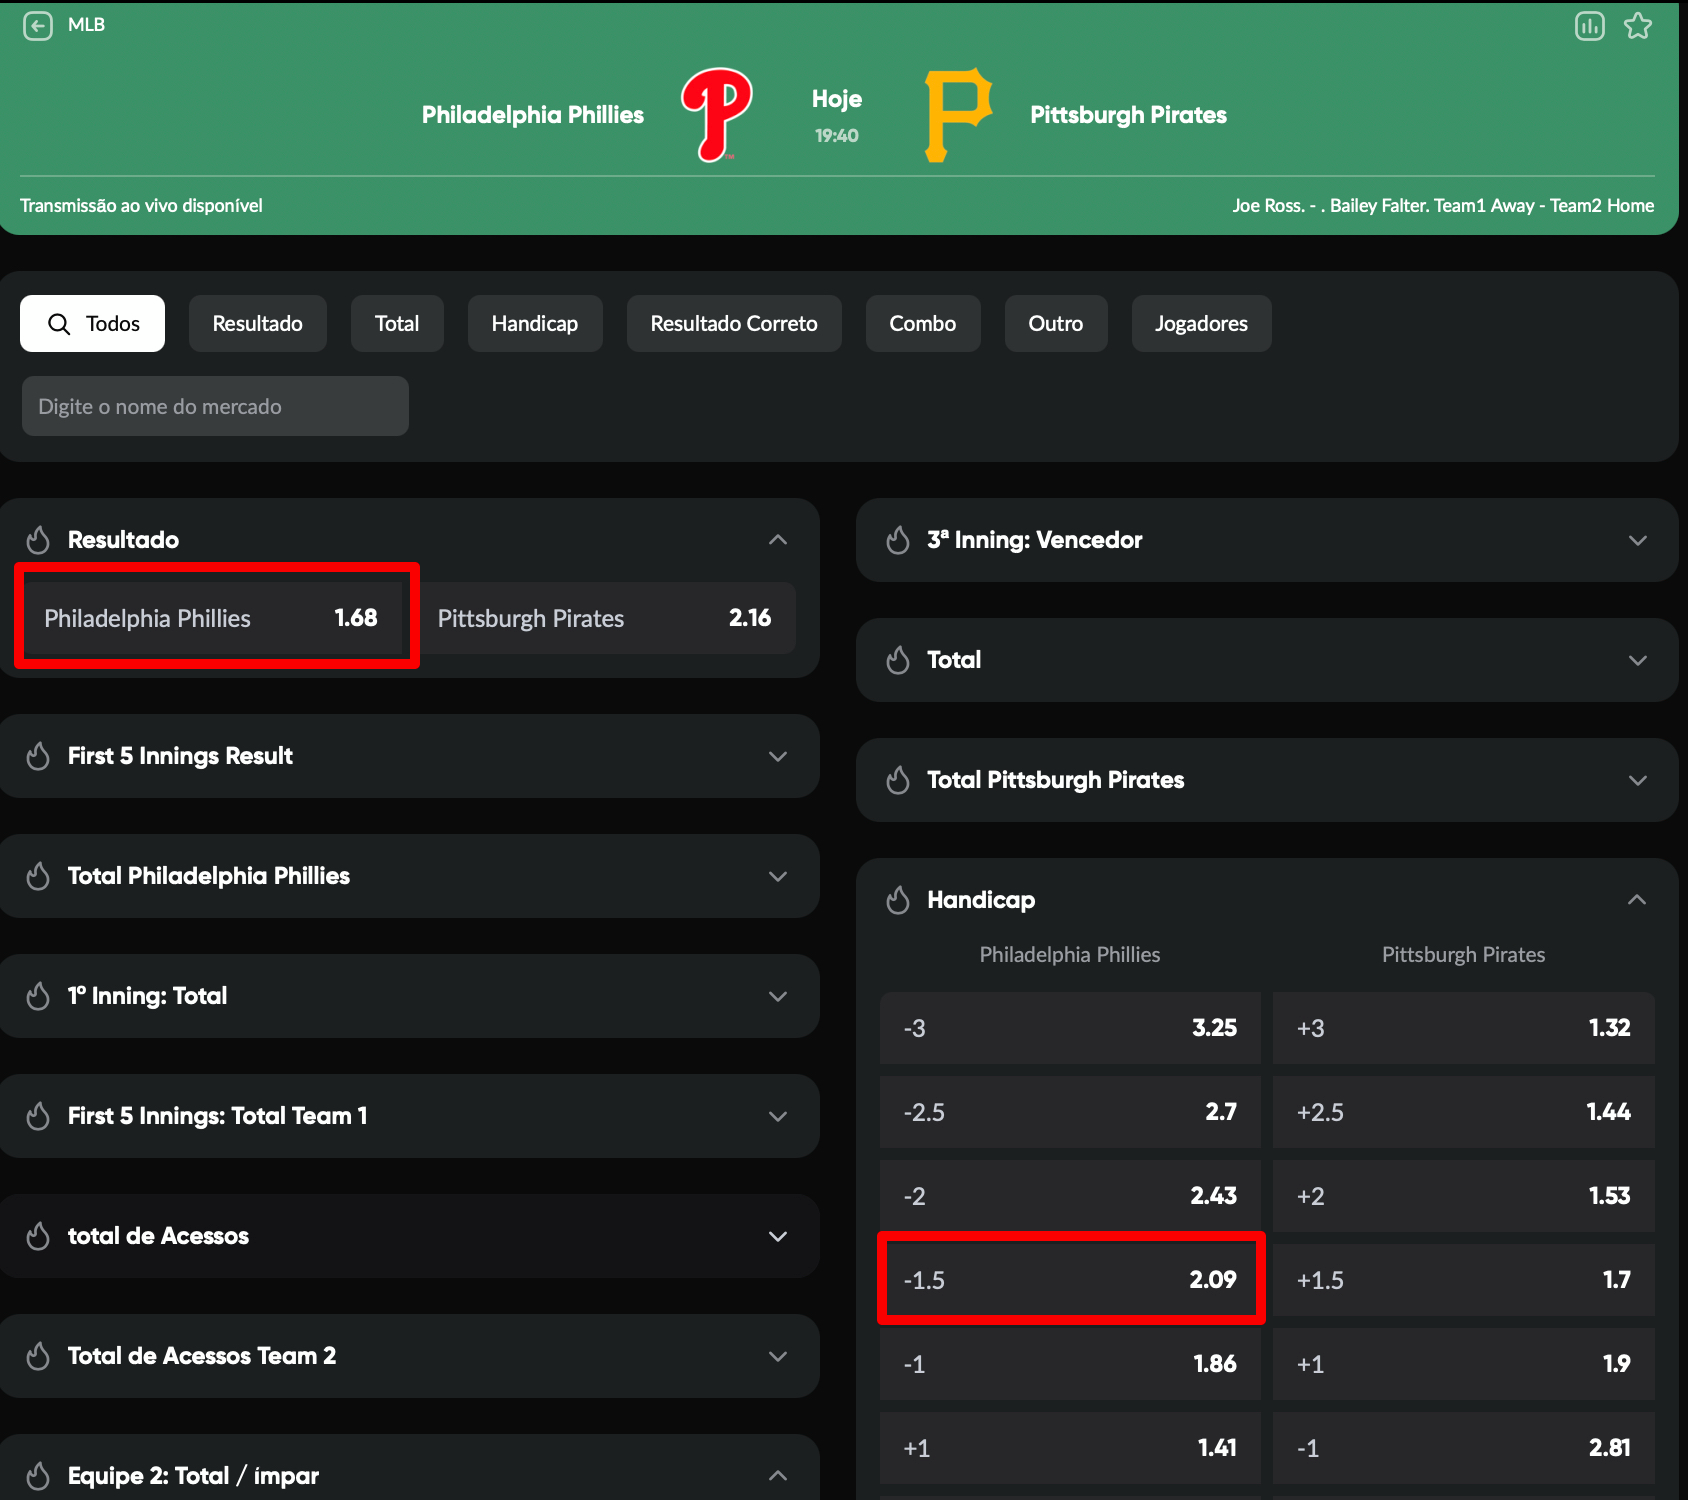Expand the Total Philadelphia Phillies section
1688x1500 pixels.
pyautogui.click(x=778, y=876)
